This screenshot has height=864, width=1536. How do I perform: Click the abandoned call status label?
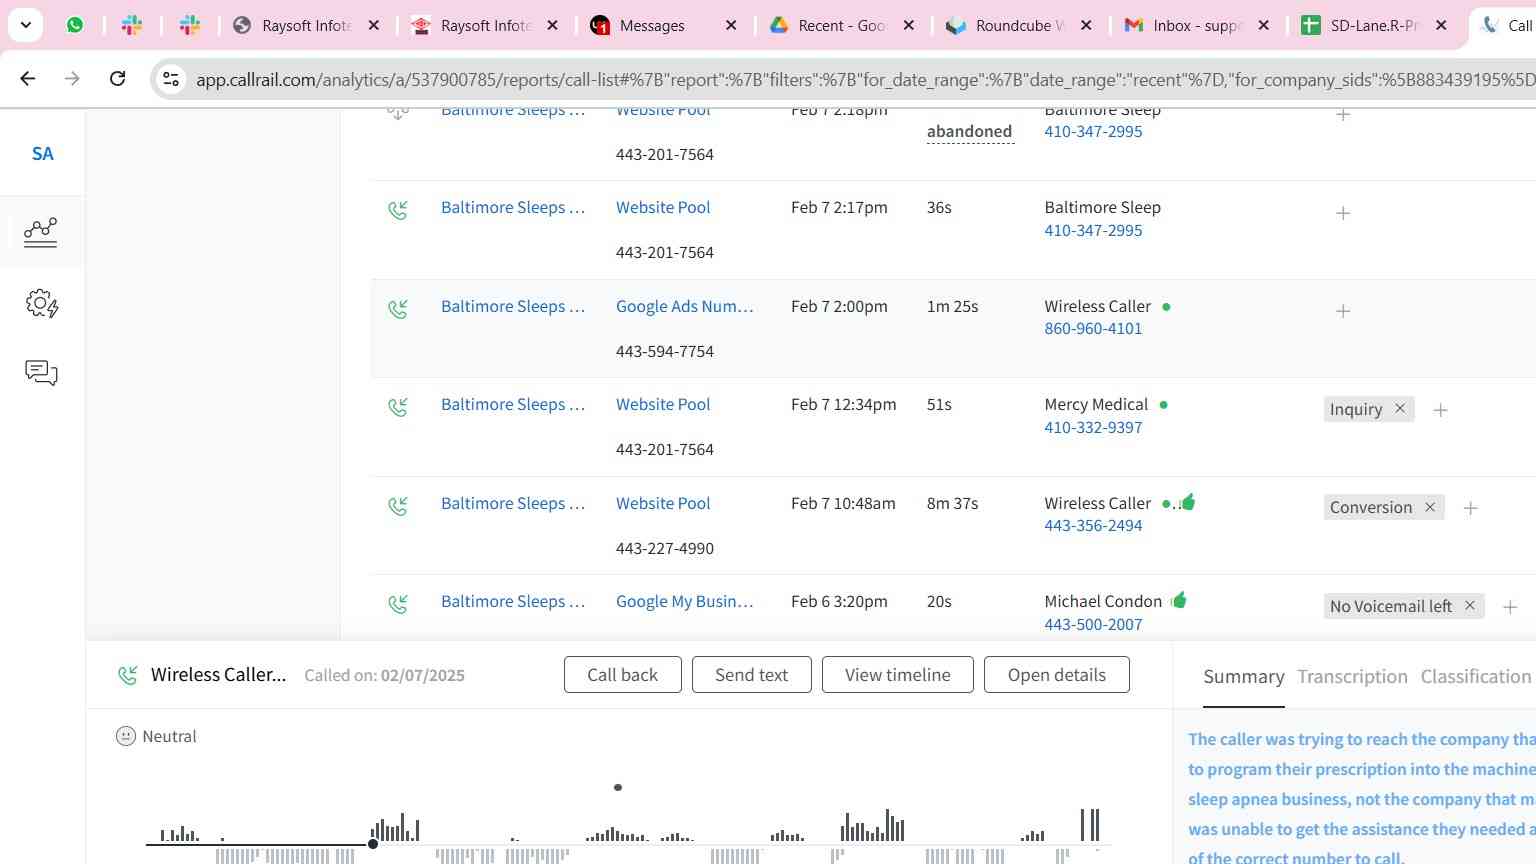969,131
